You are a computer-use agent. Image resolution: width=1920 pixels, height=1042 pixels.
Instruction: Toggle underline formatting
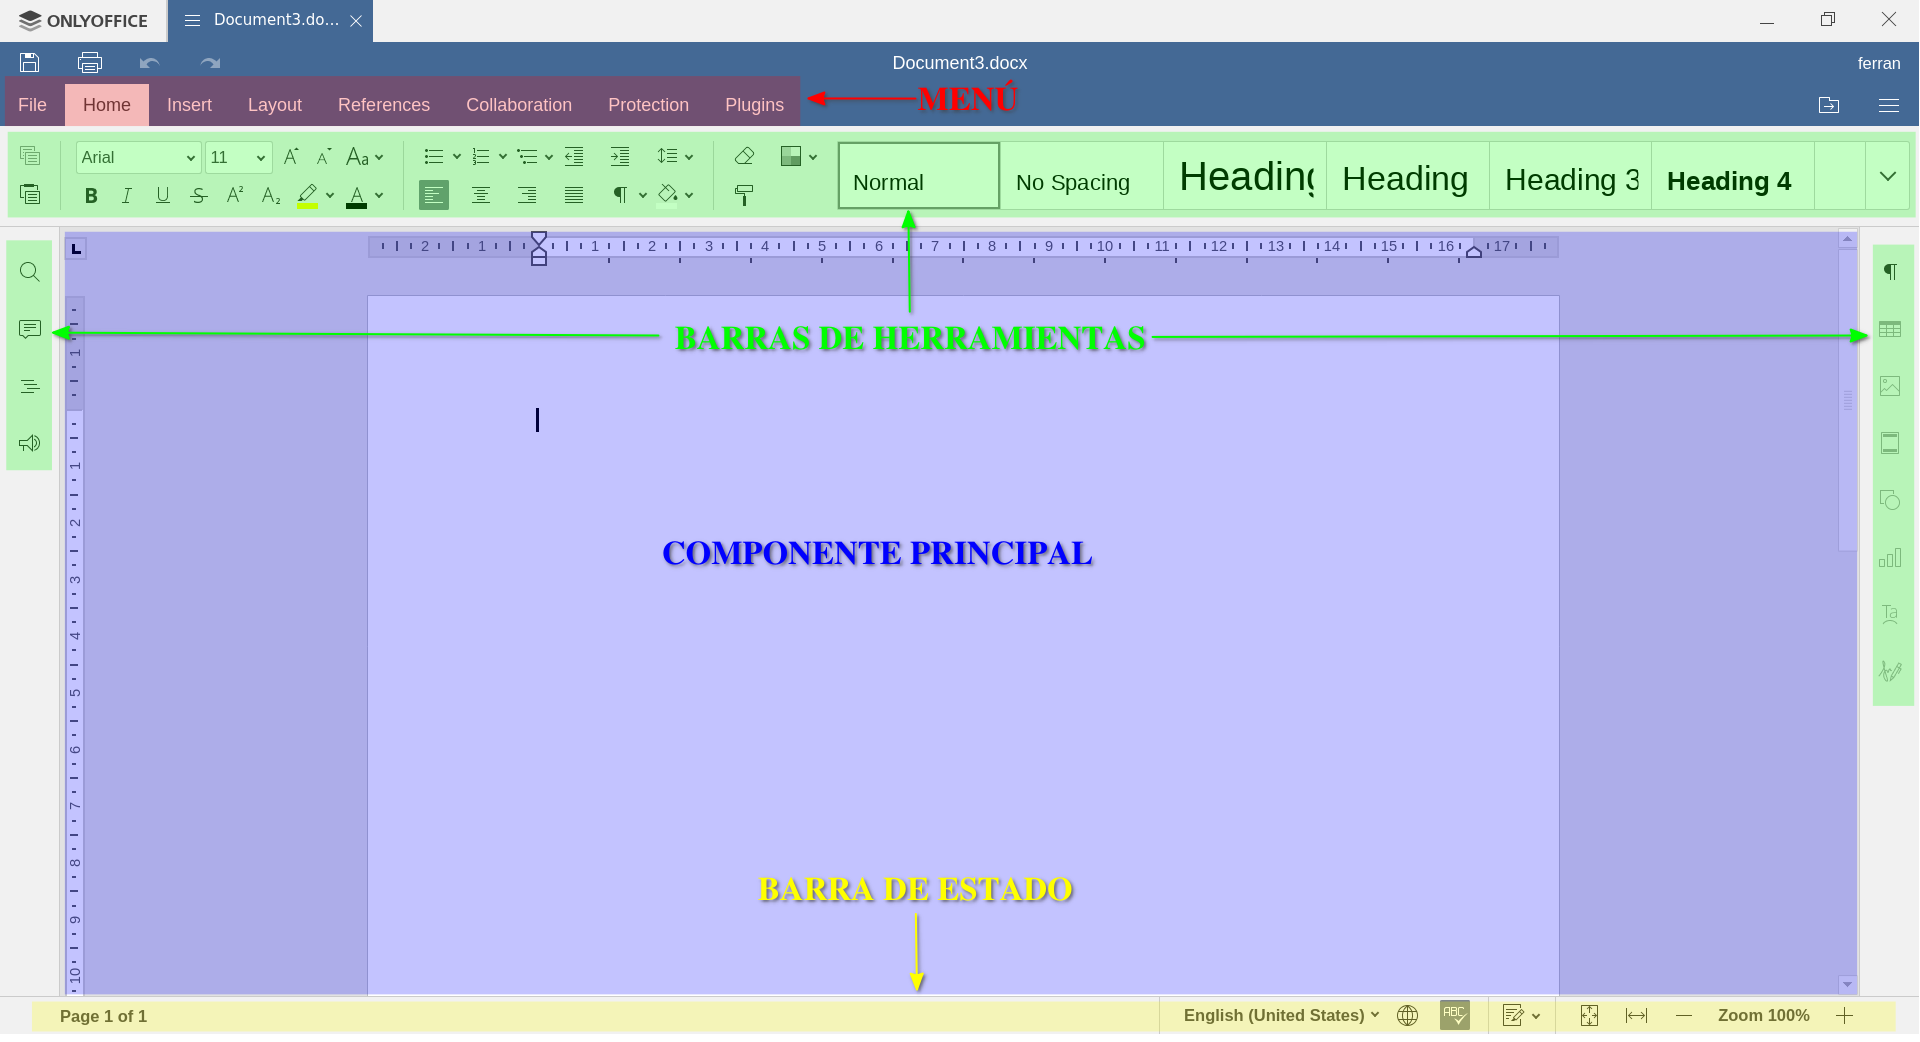pyautogui.click(x=163, y=196)
